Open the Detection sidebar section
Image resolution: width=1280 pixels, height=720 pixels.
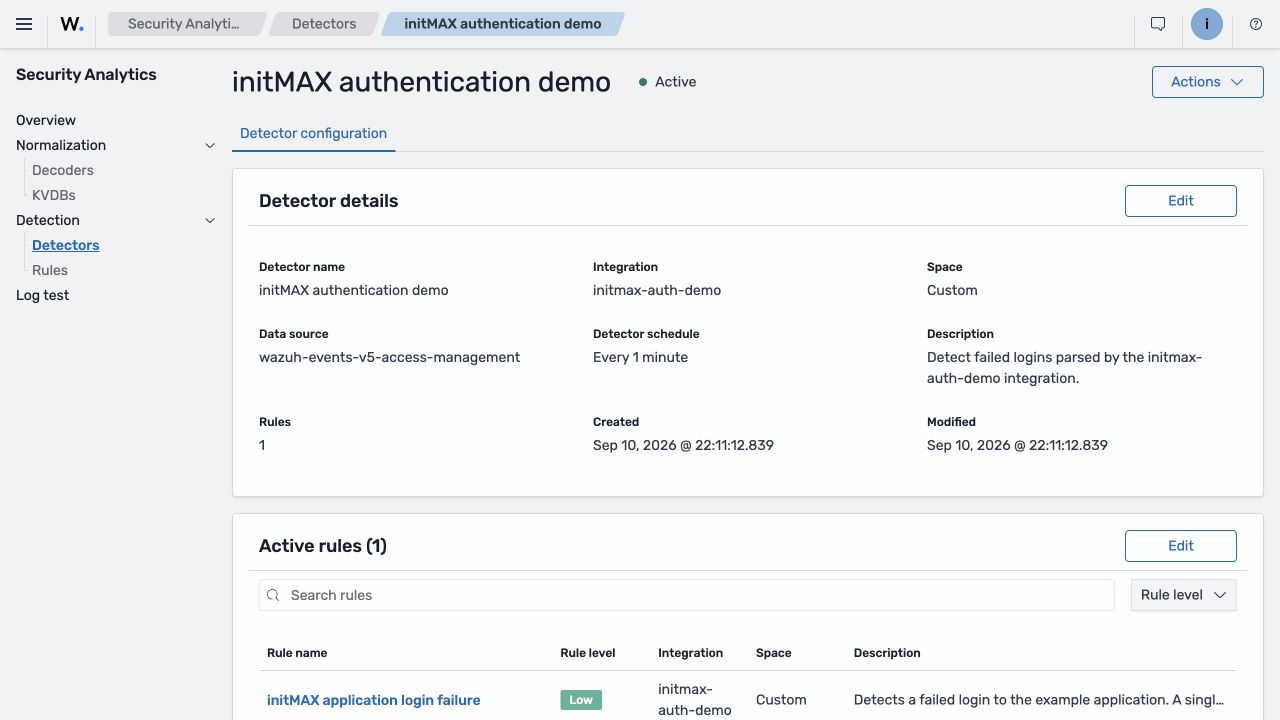[48, 220]
